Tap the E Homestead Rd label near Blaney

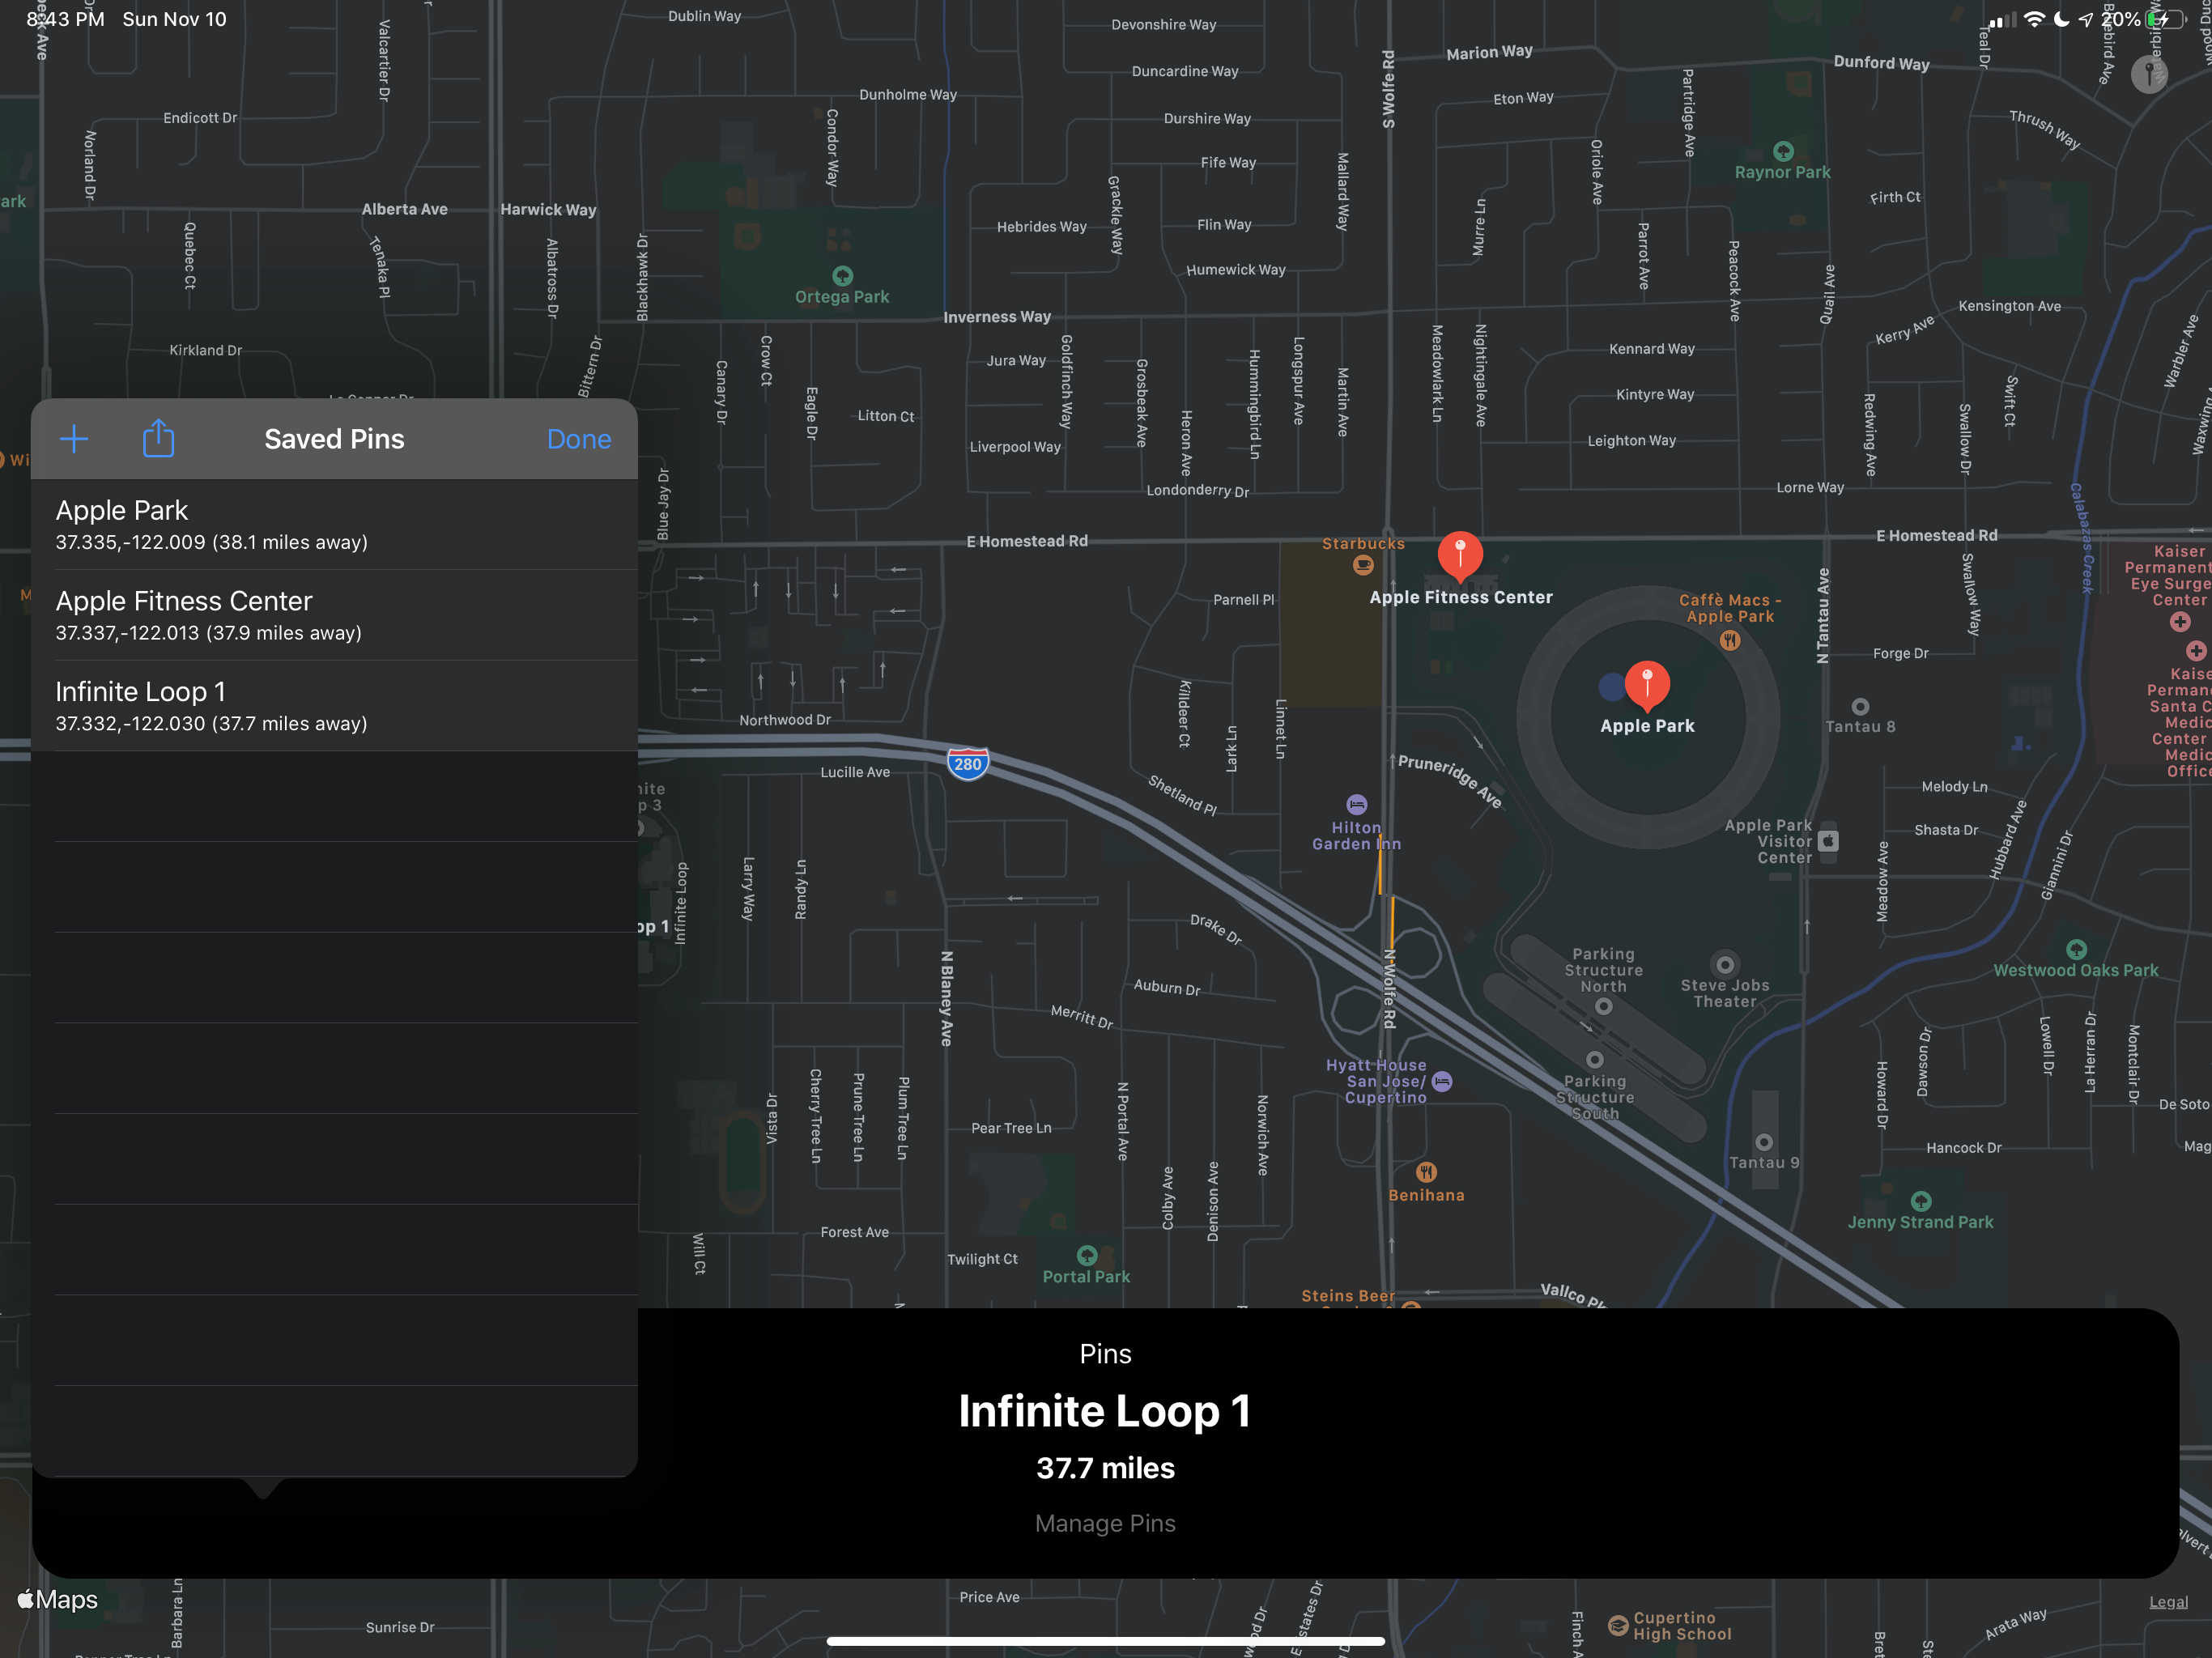click(x=1027, y=541)
